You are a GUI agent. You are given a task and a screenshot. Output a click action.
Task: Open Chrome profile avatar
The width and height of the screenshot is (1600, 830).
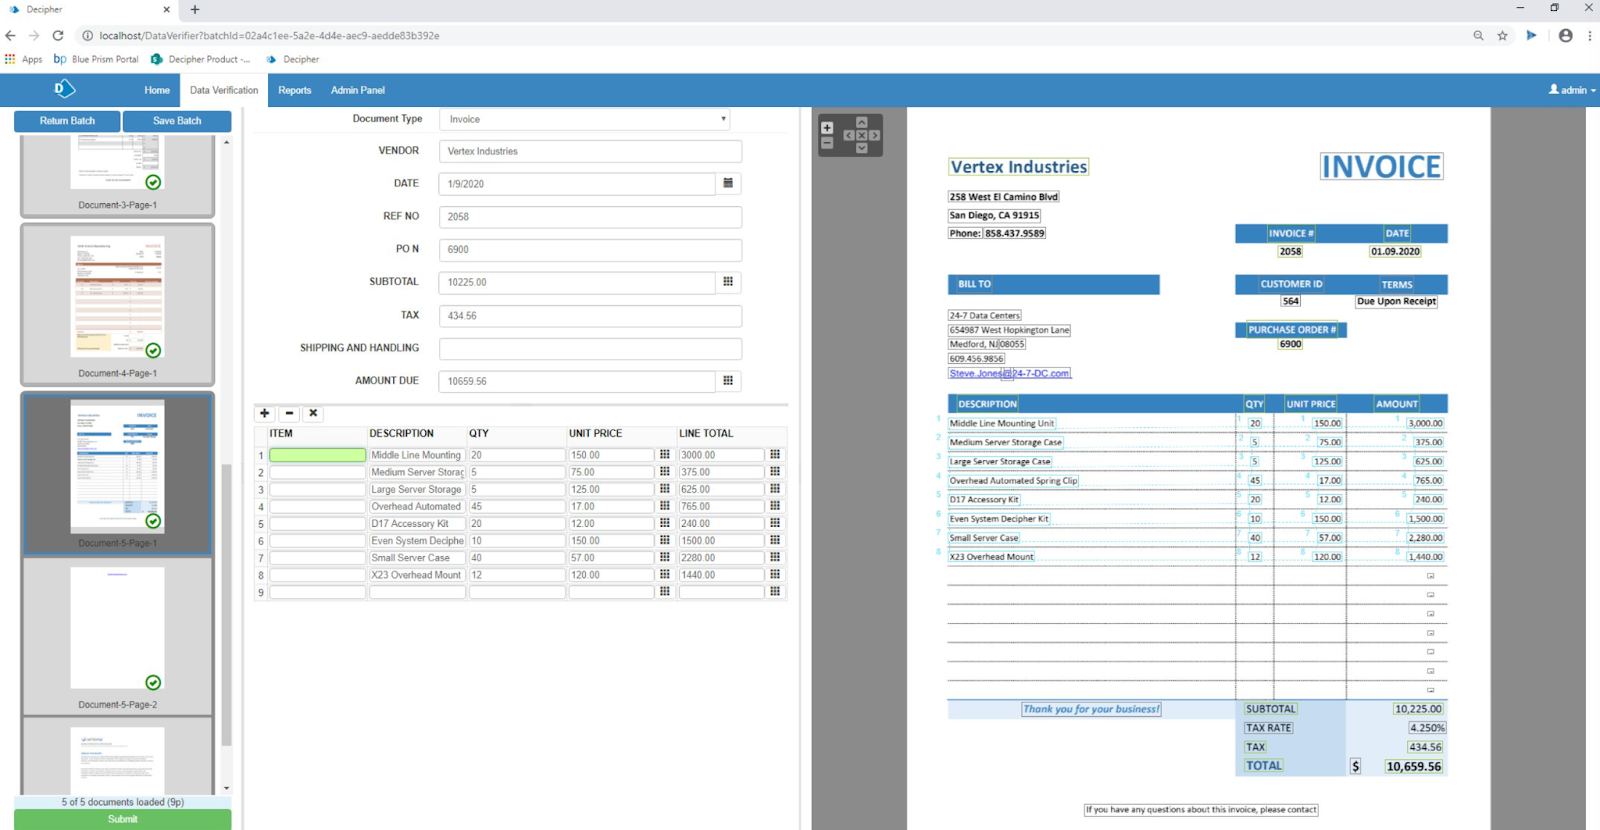(1565, 35)
